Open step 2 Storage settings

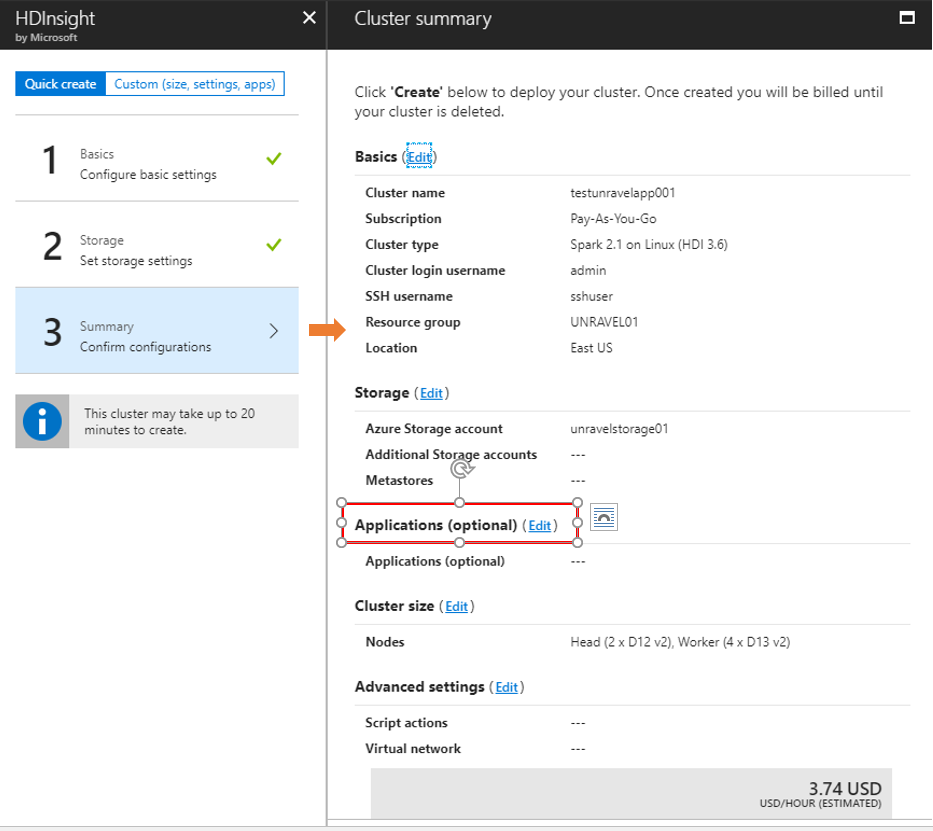coord(157,244)
